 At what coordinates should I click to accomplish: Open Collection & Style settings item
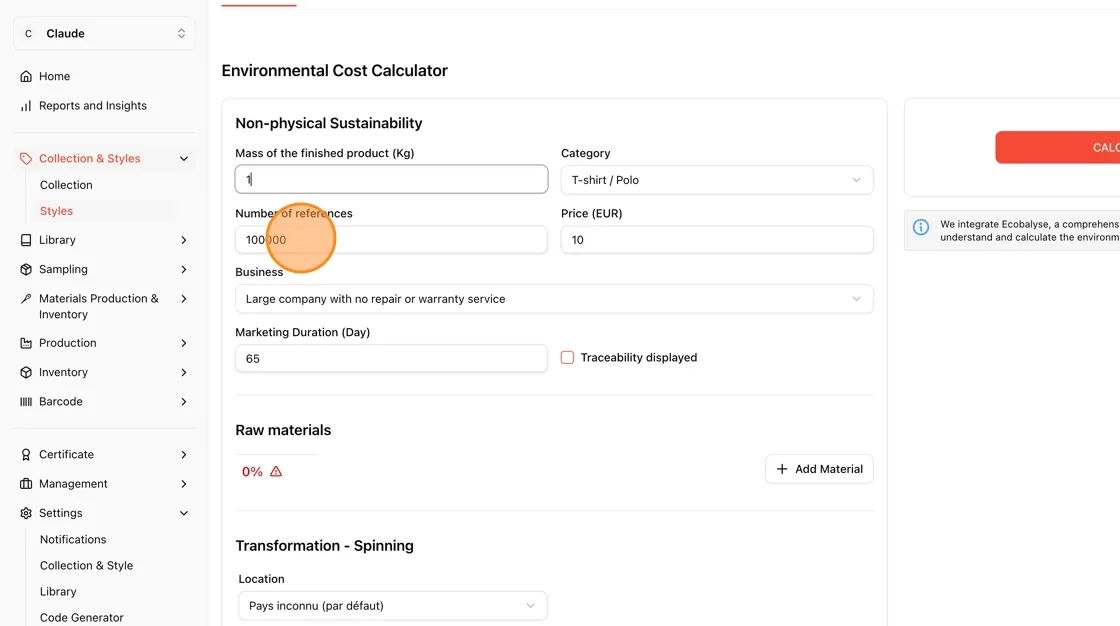coord(86,565)
